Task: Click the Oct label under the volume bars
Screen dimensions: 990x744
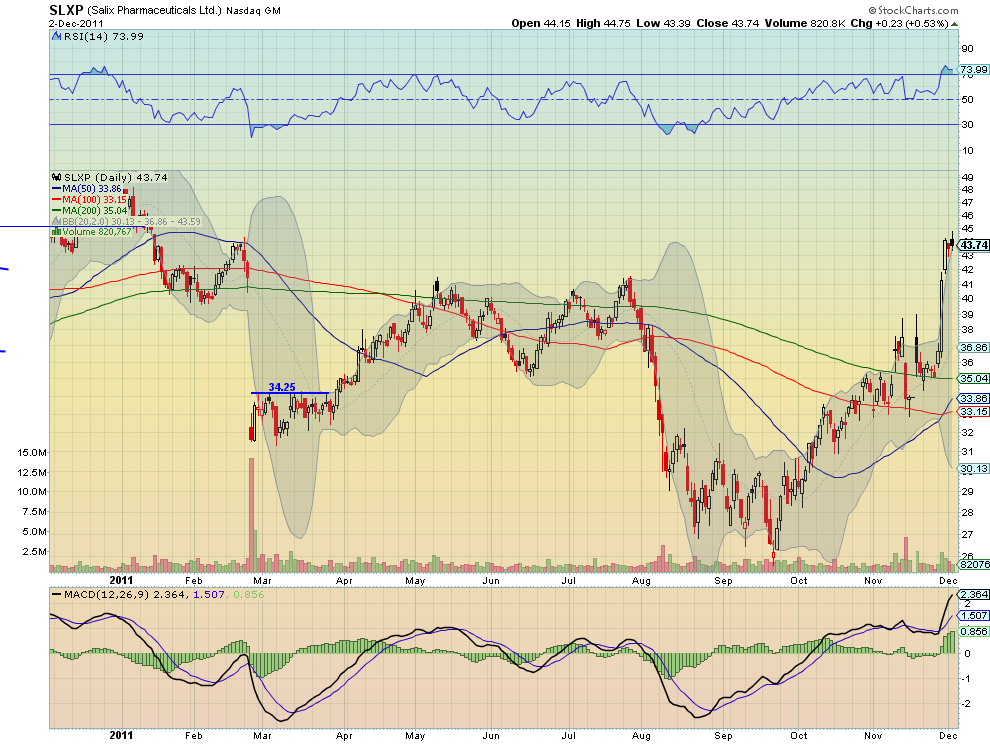Action: point(799,580)
